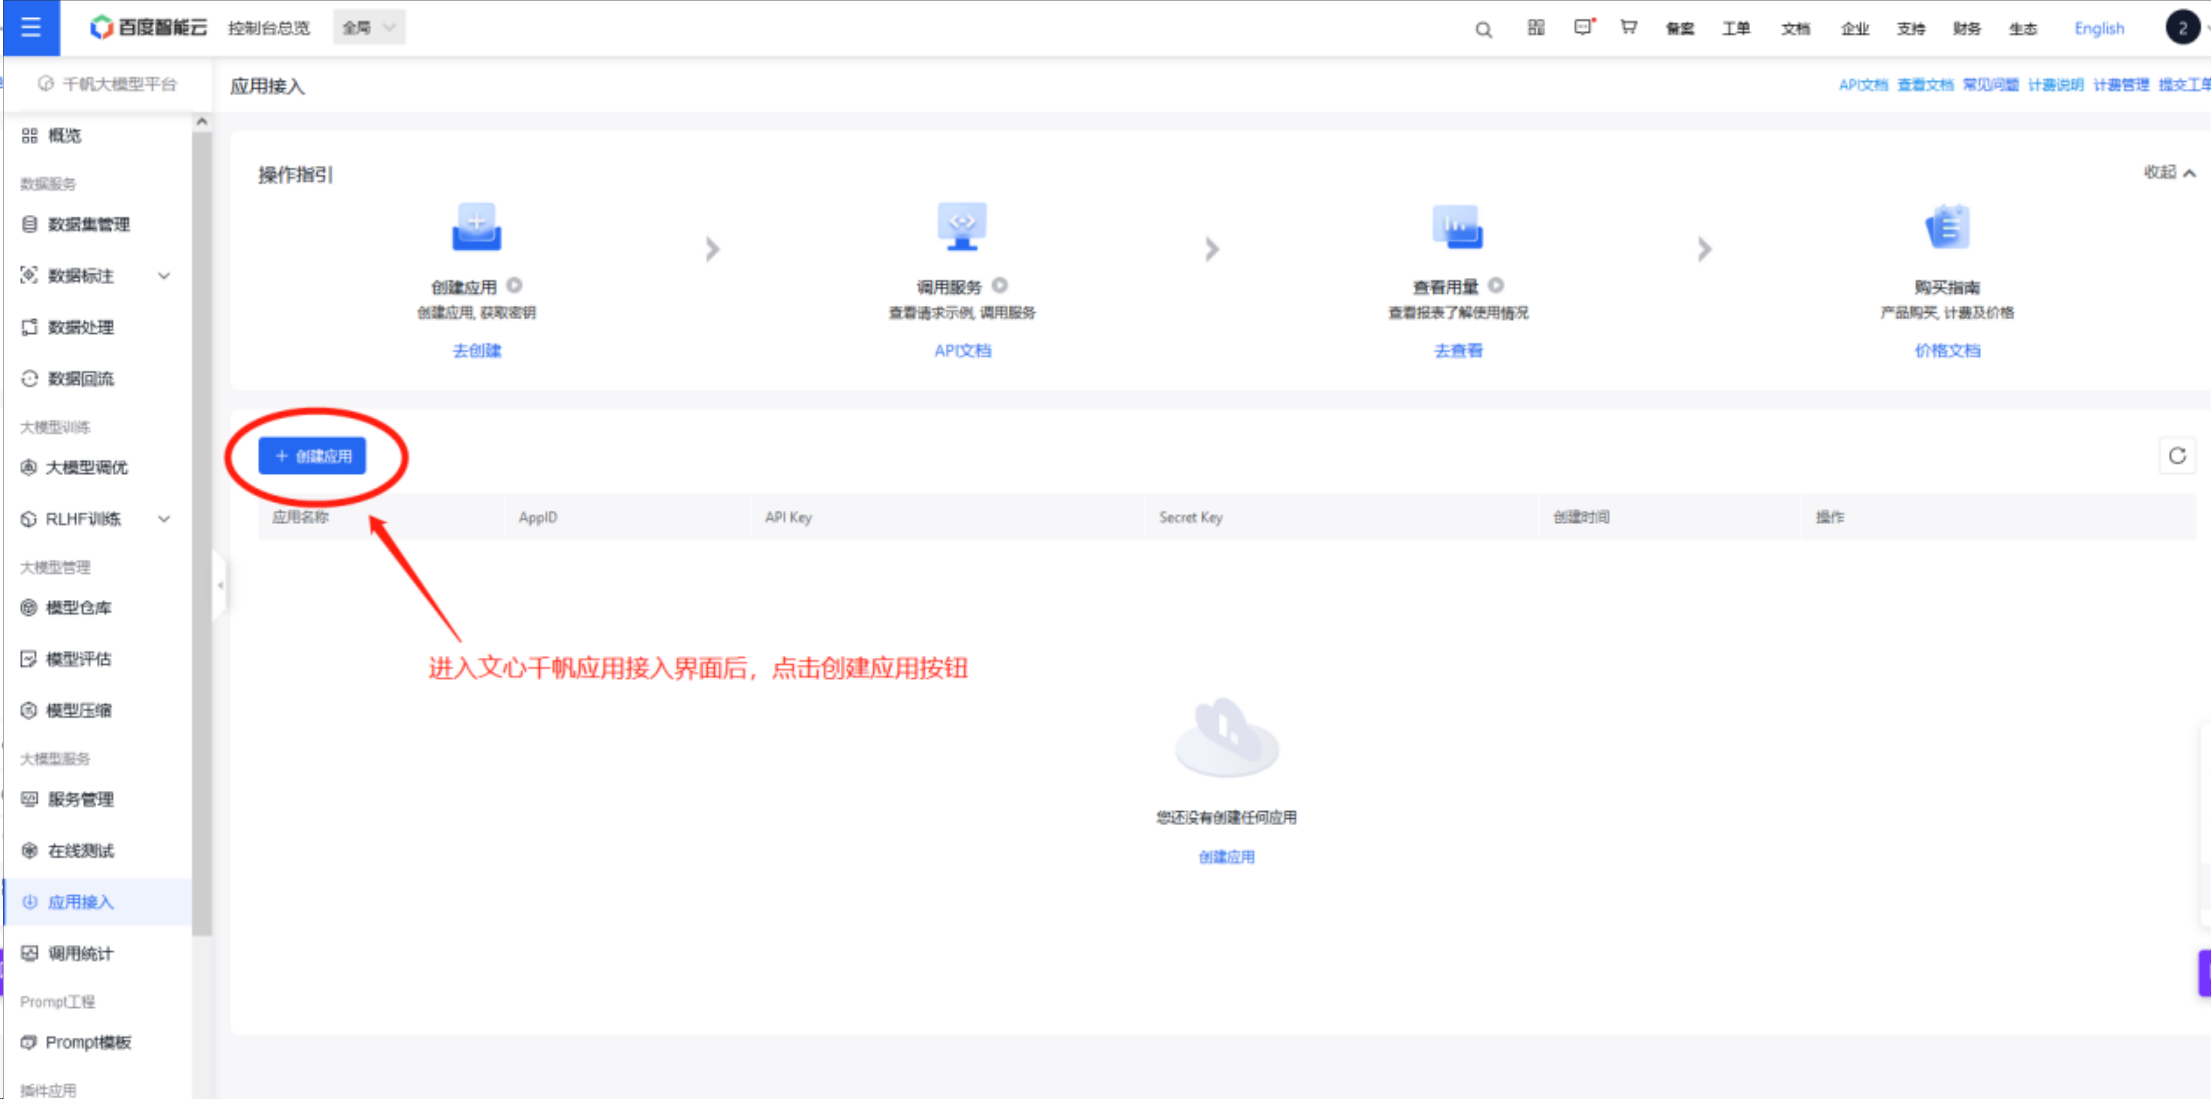Click info icon next to 调用服务
Screen dimensions: 2211x1099
999,285
